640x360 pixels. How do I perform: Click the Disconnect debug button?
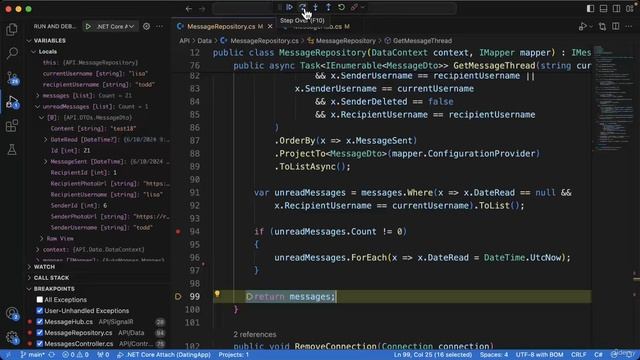click(354, 7)
